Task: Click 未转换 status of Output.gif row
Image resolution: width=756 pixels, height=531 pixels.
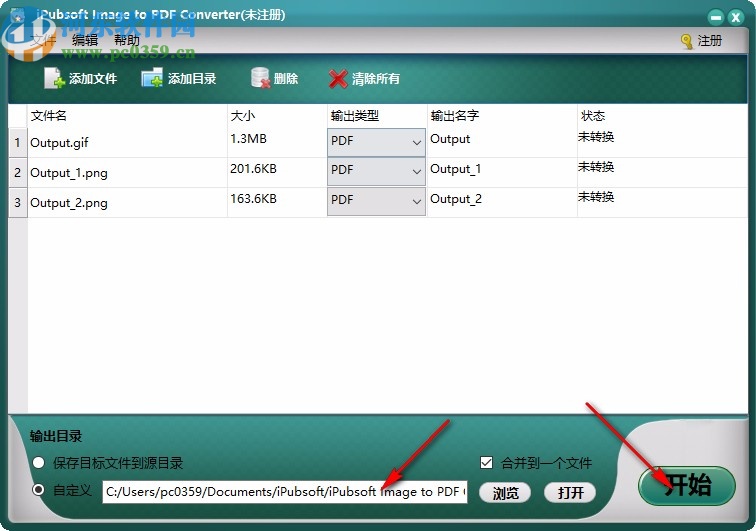Action: (596, 137)
